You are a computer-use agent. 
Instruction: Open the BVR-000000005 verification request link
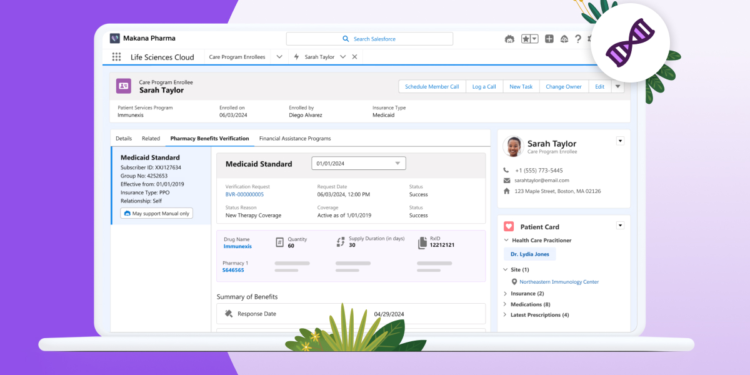tap(244, 194)
